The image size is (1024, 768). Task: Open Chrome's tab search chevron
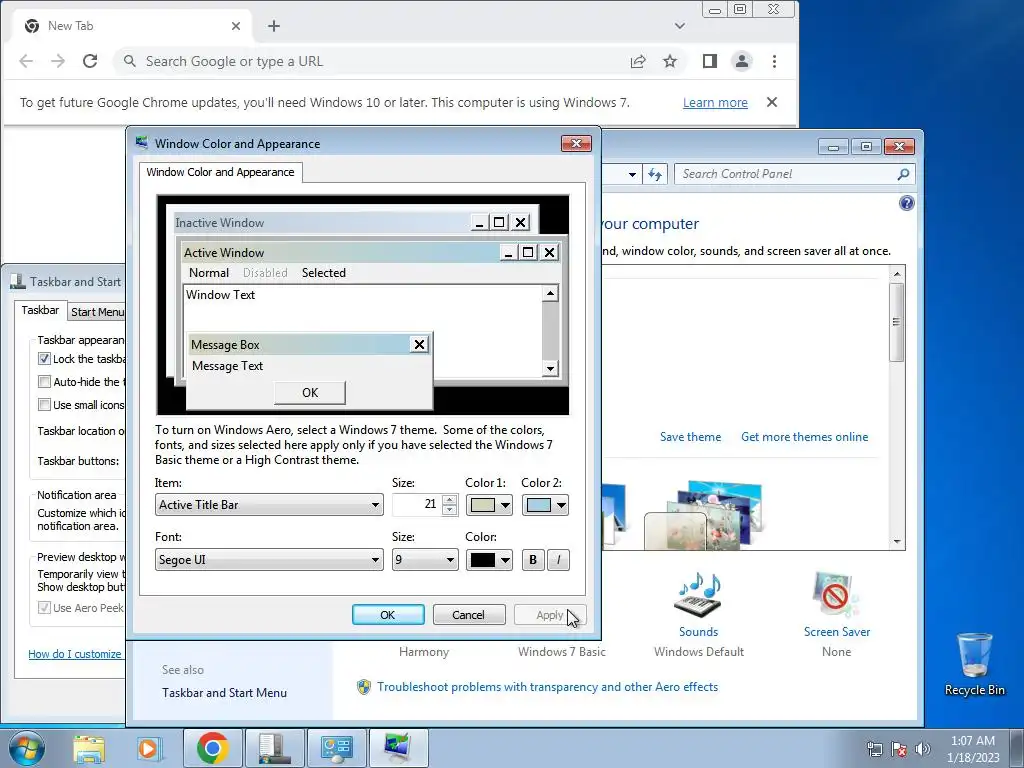[680, 26]
